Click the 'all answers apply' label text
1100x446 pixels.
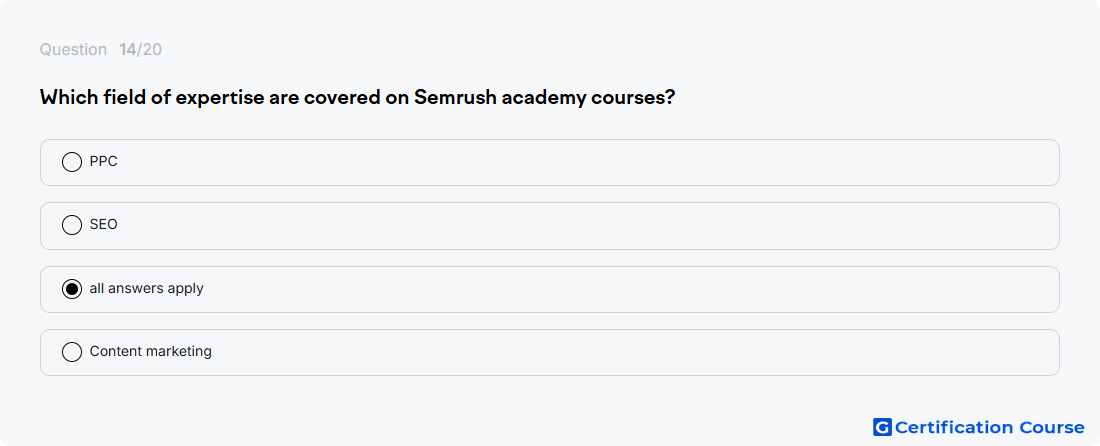(147, 288)
